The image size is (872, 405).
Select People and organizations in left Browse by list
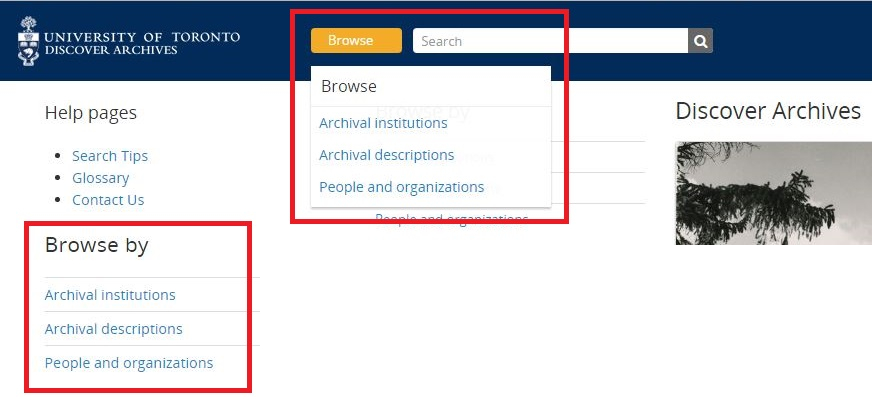(x=129, y=363)
